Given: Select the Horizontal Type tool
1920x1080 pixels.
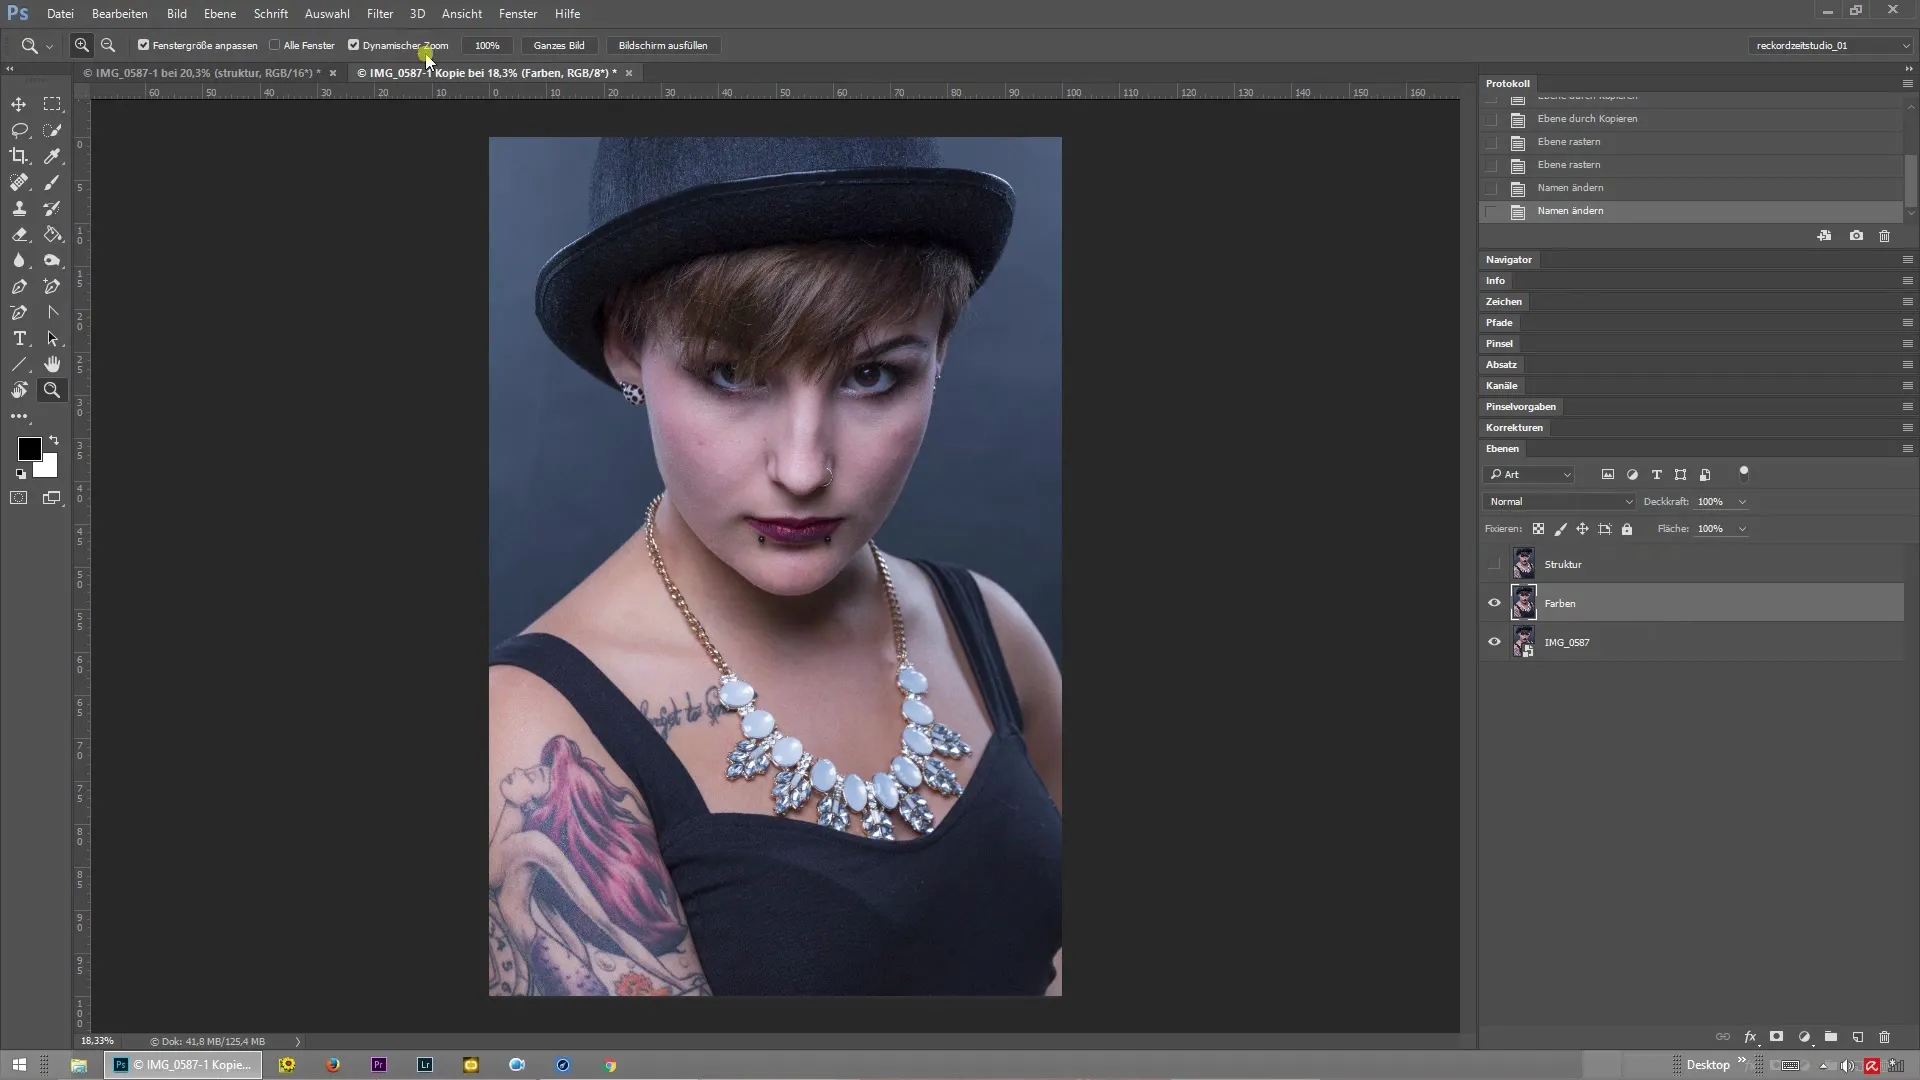Looking at the screenshot, I should pyautogui.click(x=19, y=338).
